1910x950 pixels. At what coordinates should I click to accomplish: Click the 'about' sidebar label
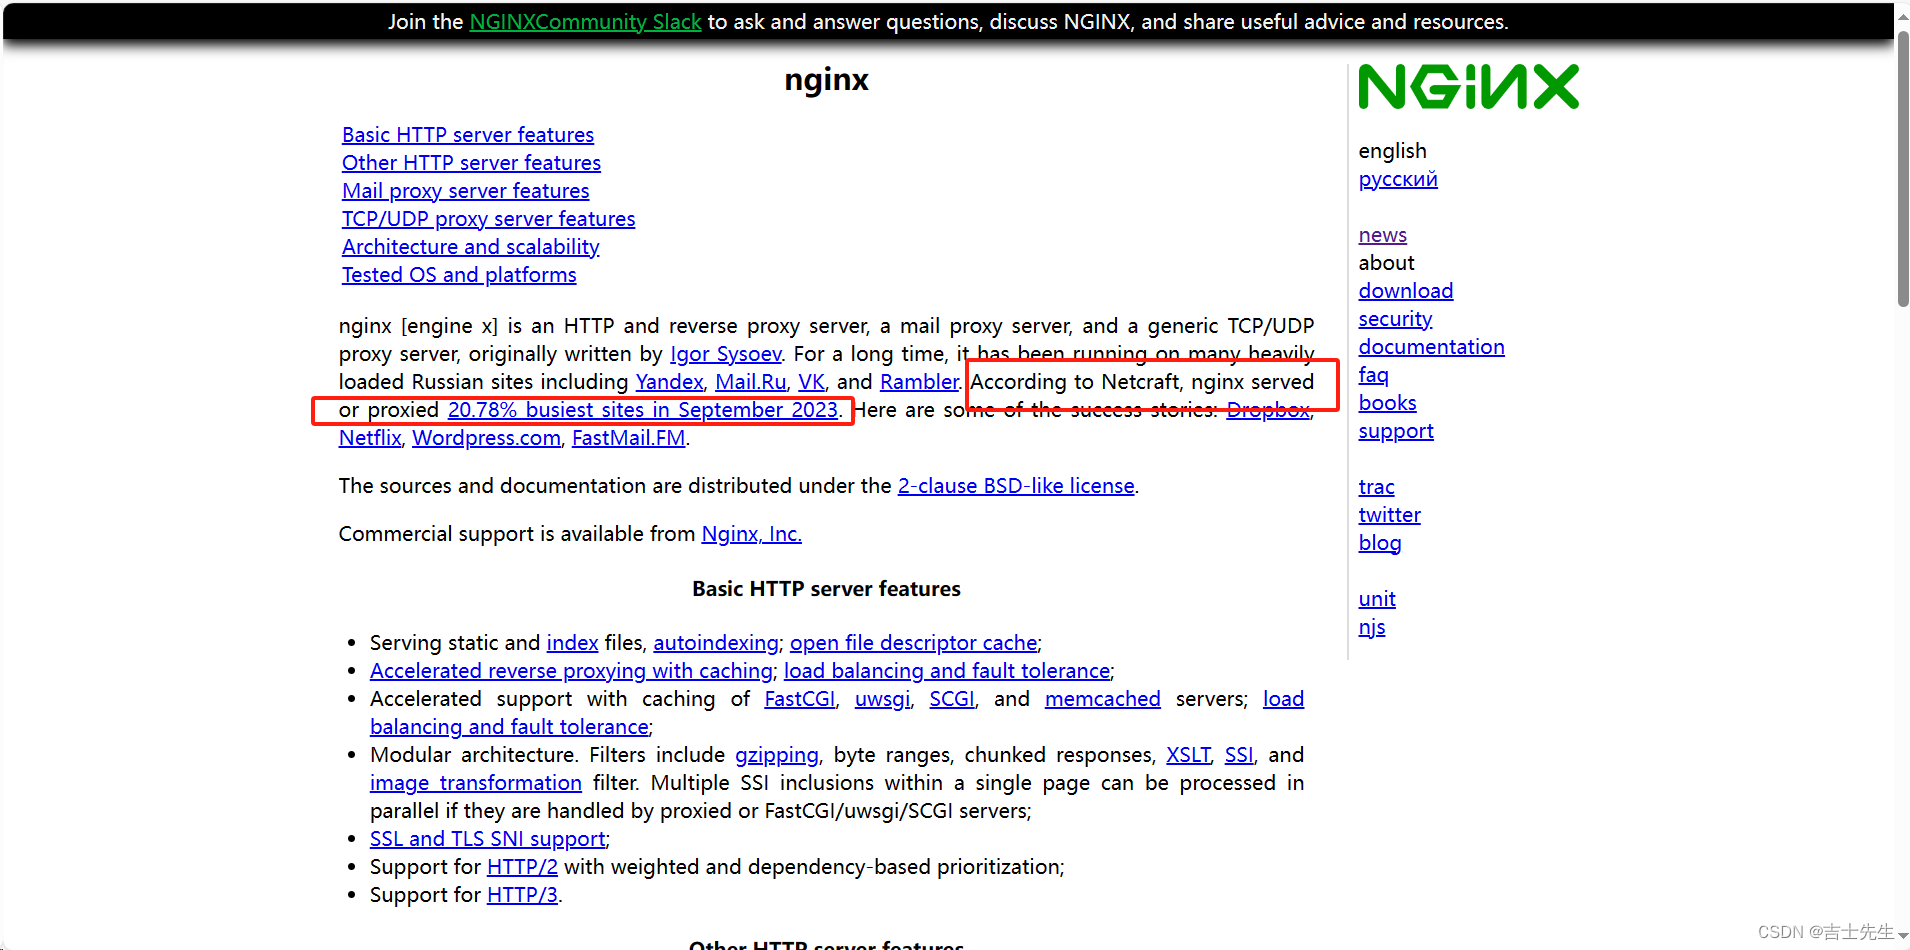[1386, 263]
